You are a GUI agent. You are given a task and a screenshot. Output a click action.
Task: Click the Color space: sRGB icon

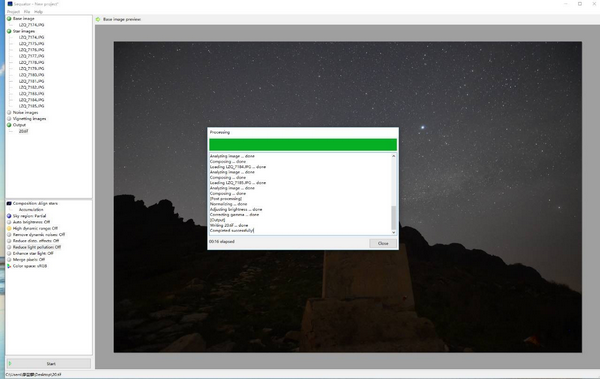pos(9,266)
